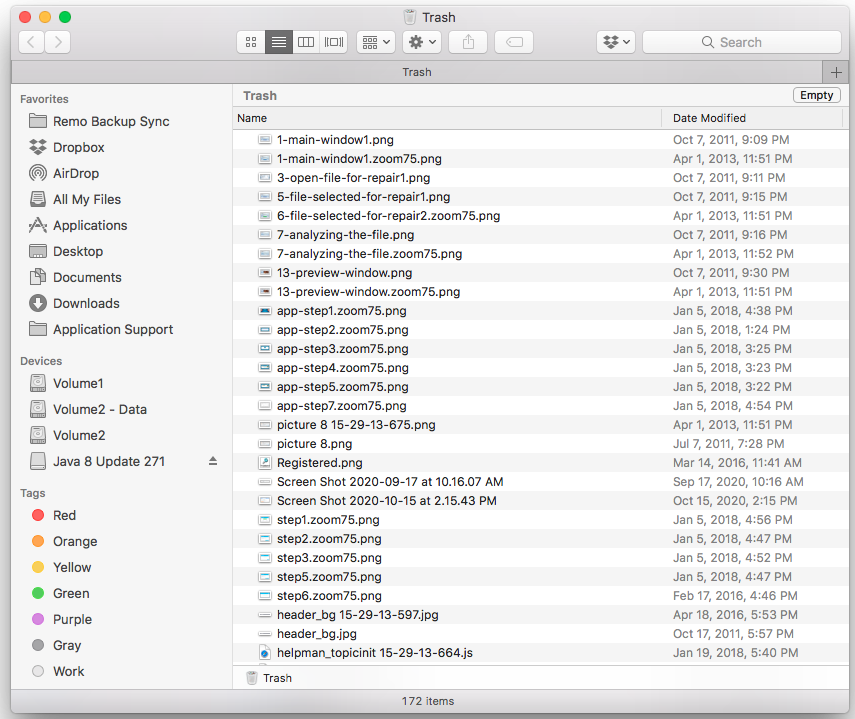Select Volume2 - Data device
This screenshot has height=719, width=855.
pyautogui.click(x=100, y=409)
